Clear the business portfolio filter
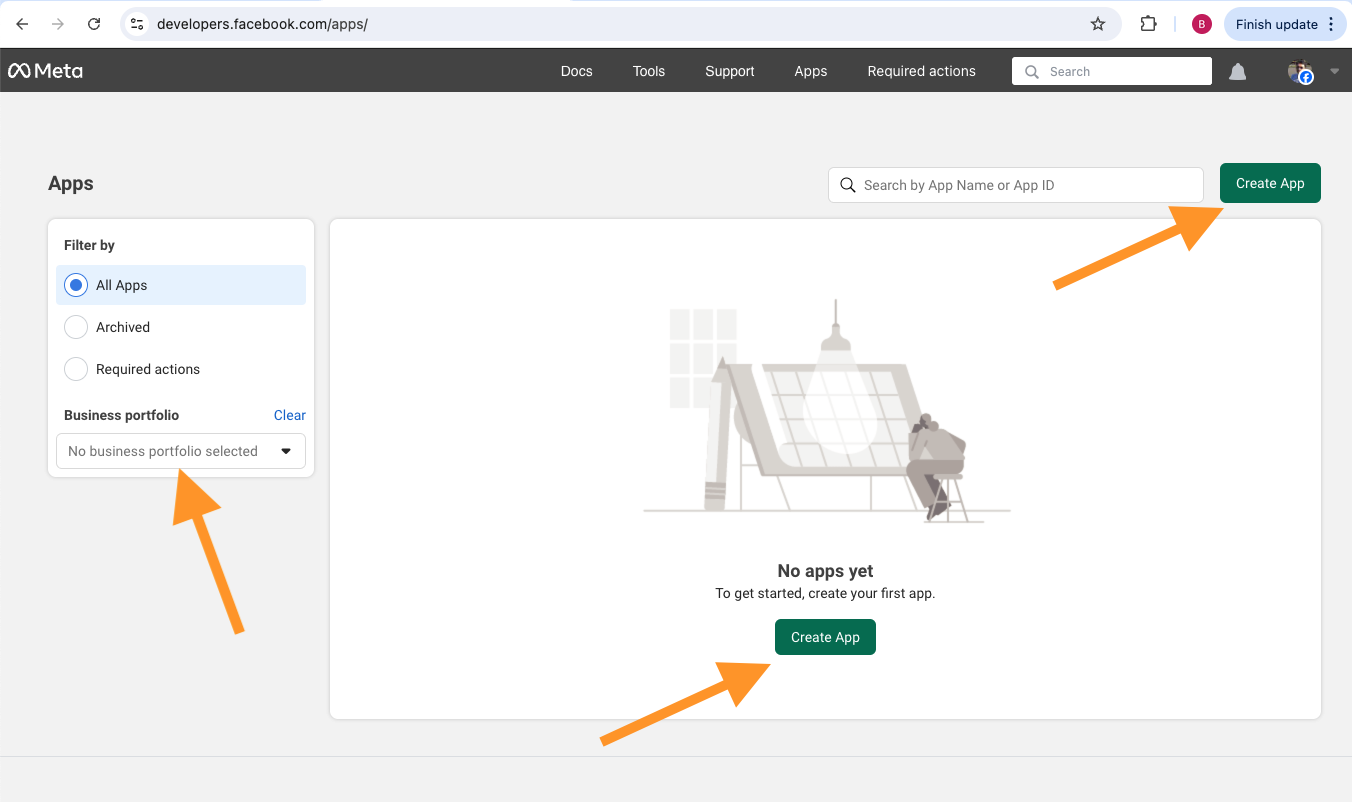The height and width of the screenshot is (802, 1352). pyautogui.click(x=289, y=415)
